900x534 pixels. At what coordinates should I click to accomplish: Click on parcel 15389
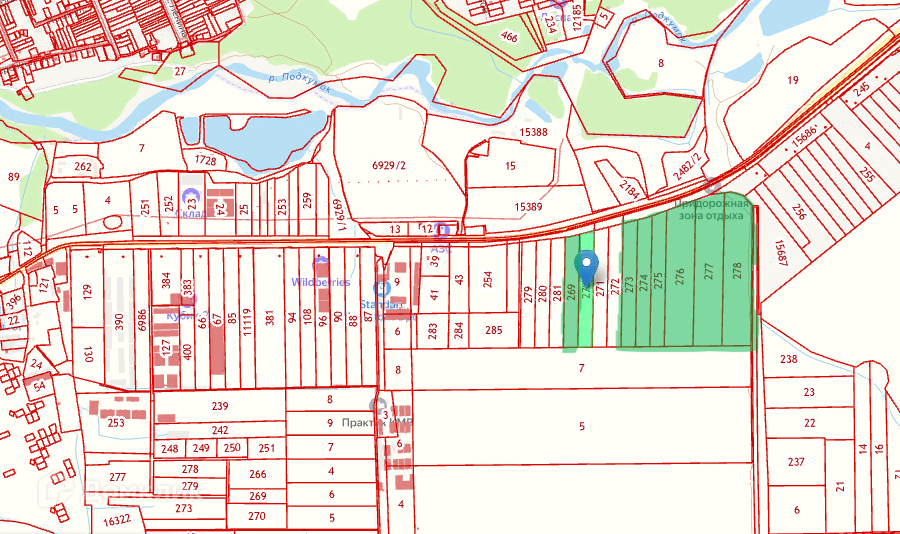(x=528, y=208)
